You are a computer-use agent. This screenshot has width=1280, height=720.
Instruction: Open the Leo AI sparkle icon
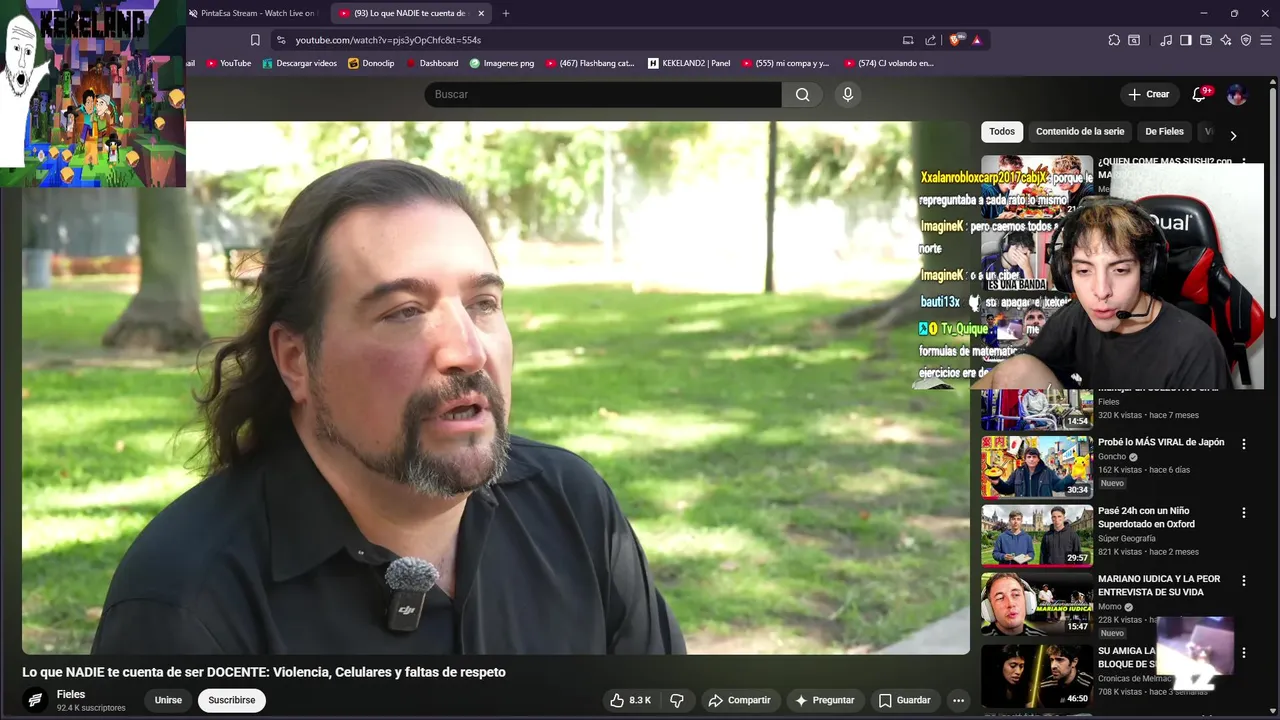coord(1226,40)
